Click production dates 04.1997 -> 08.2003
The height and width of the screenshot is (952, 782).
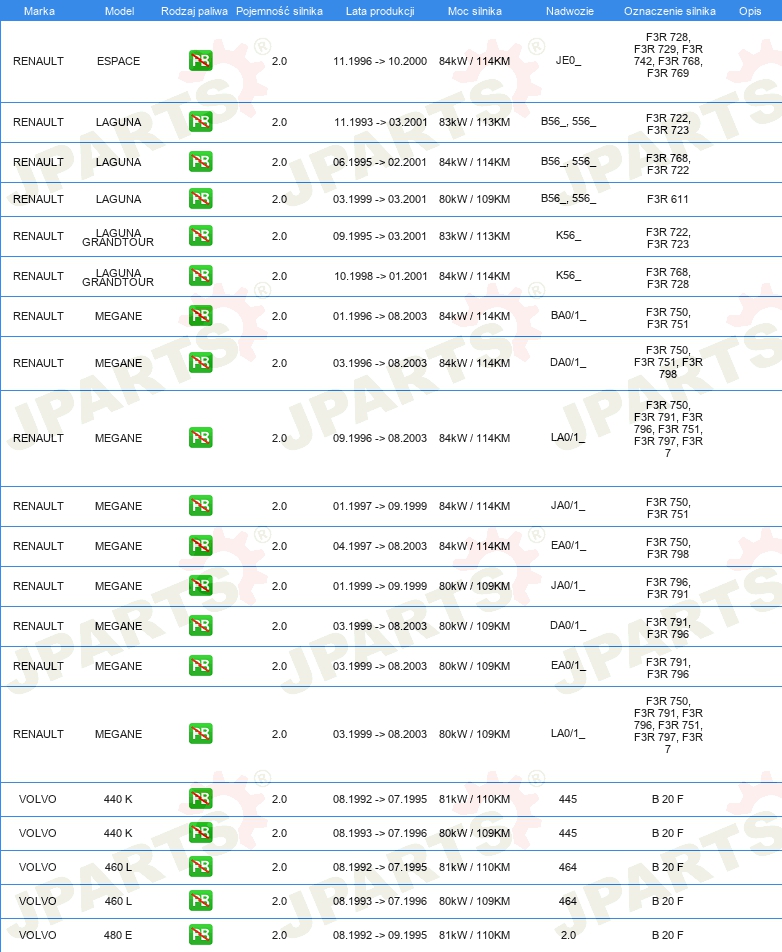point(380,546)
